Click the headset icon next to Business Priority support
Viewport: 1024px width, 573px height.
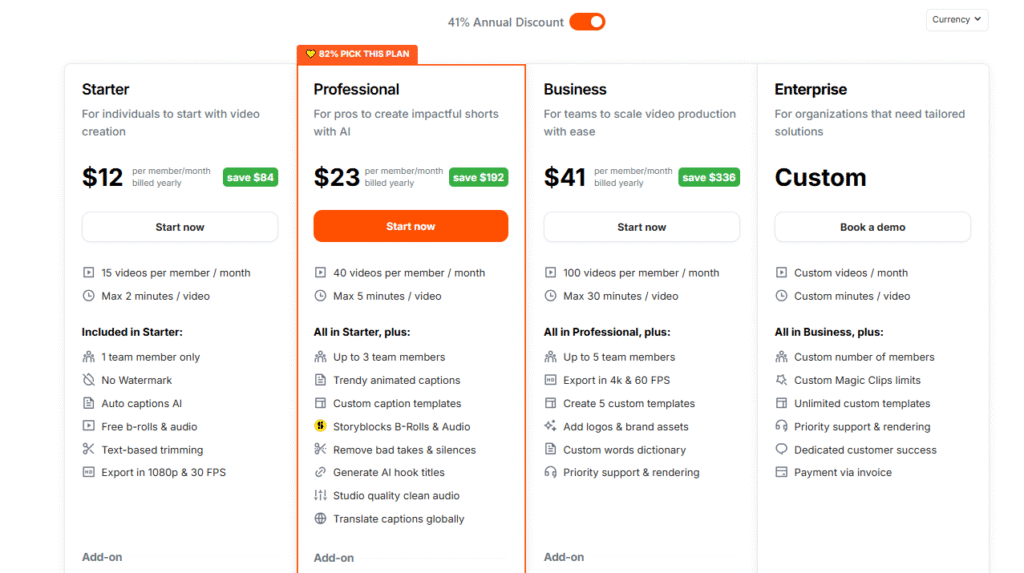(551, 472)
